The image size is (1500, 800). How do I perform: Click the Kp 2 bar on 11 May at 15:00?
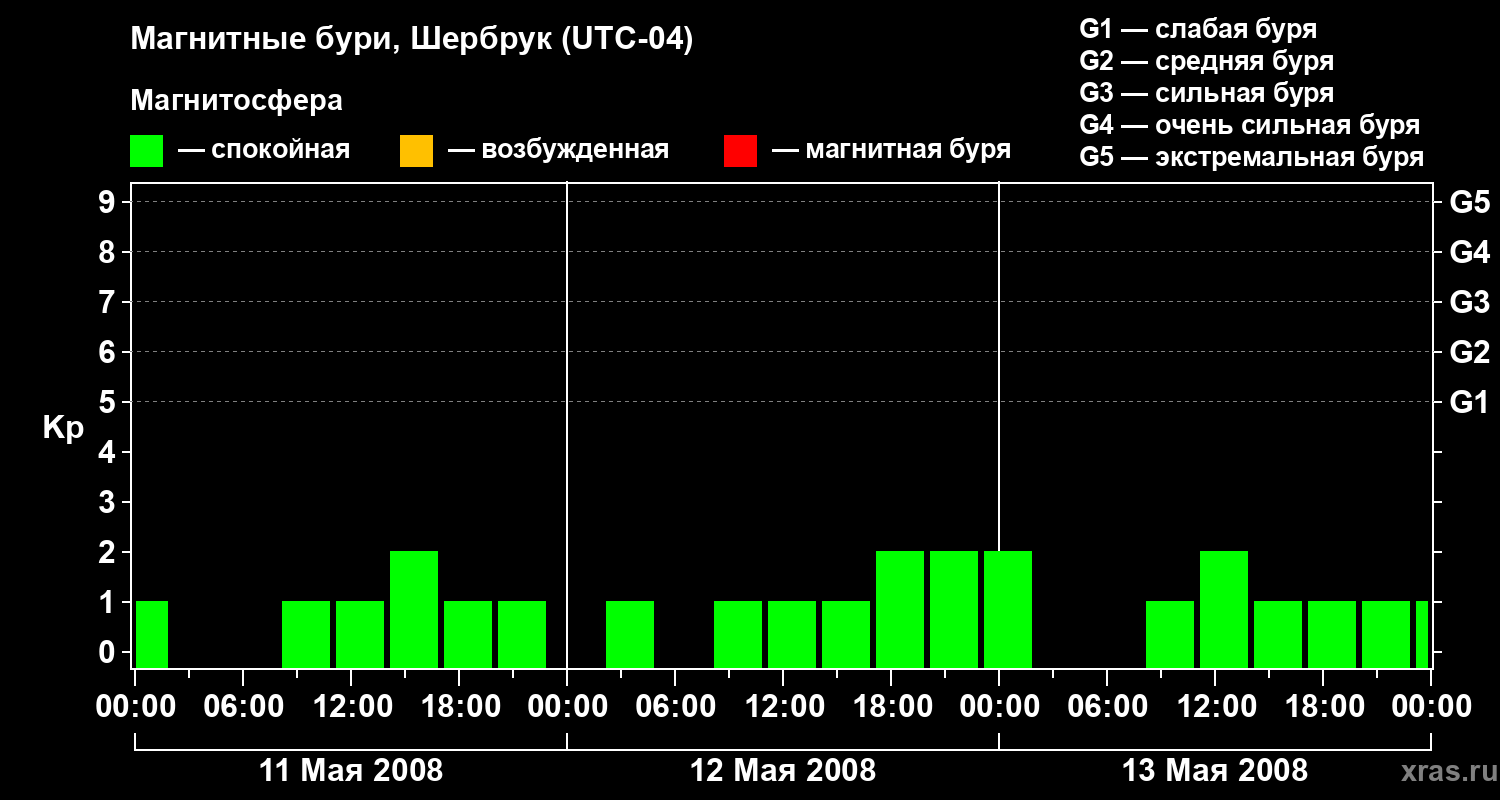point(414,609)
